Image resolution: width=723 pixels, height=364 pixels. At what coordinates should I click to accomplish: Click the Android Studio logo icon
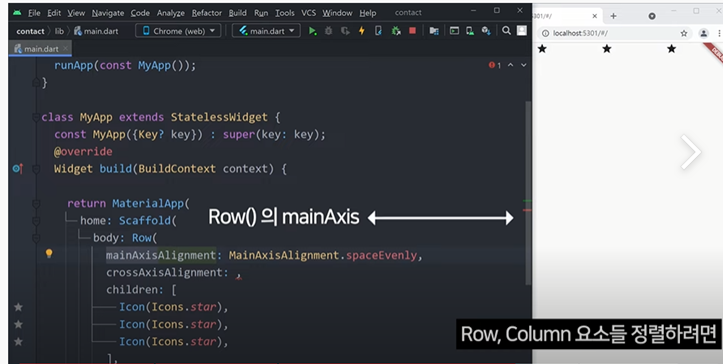click(17, 12)
